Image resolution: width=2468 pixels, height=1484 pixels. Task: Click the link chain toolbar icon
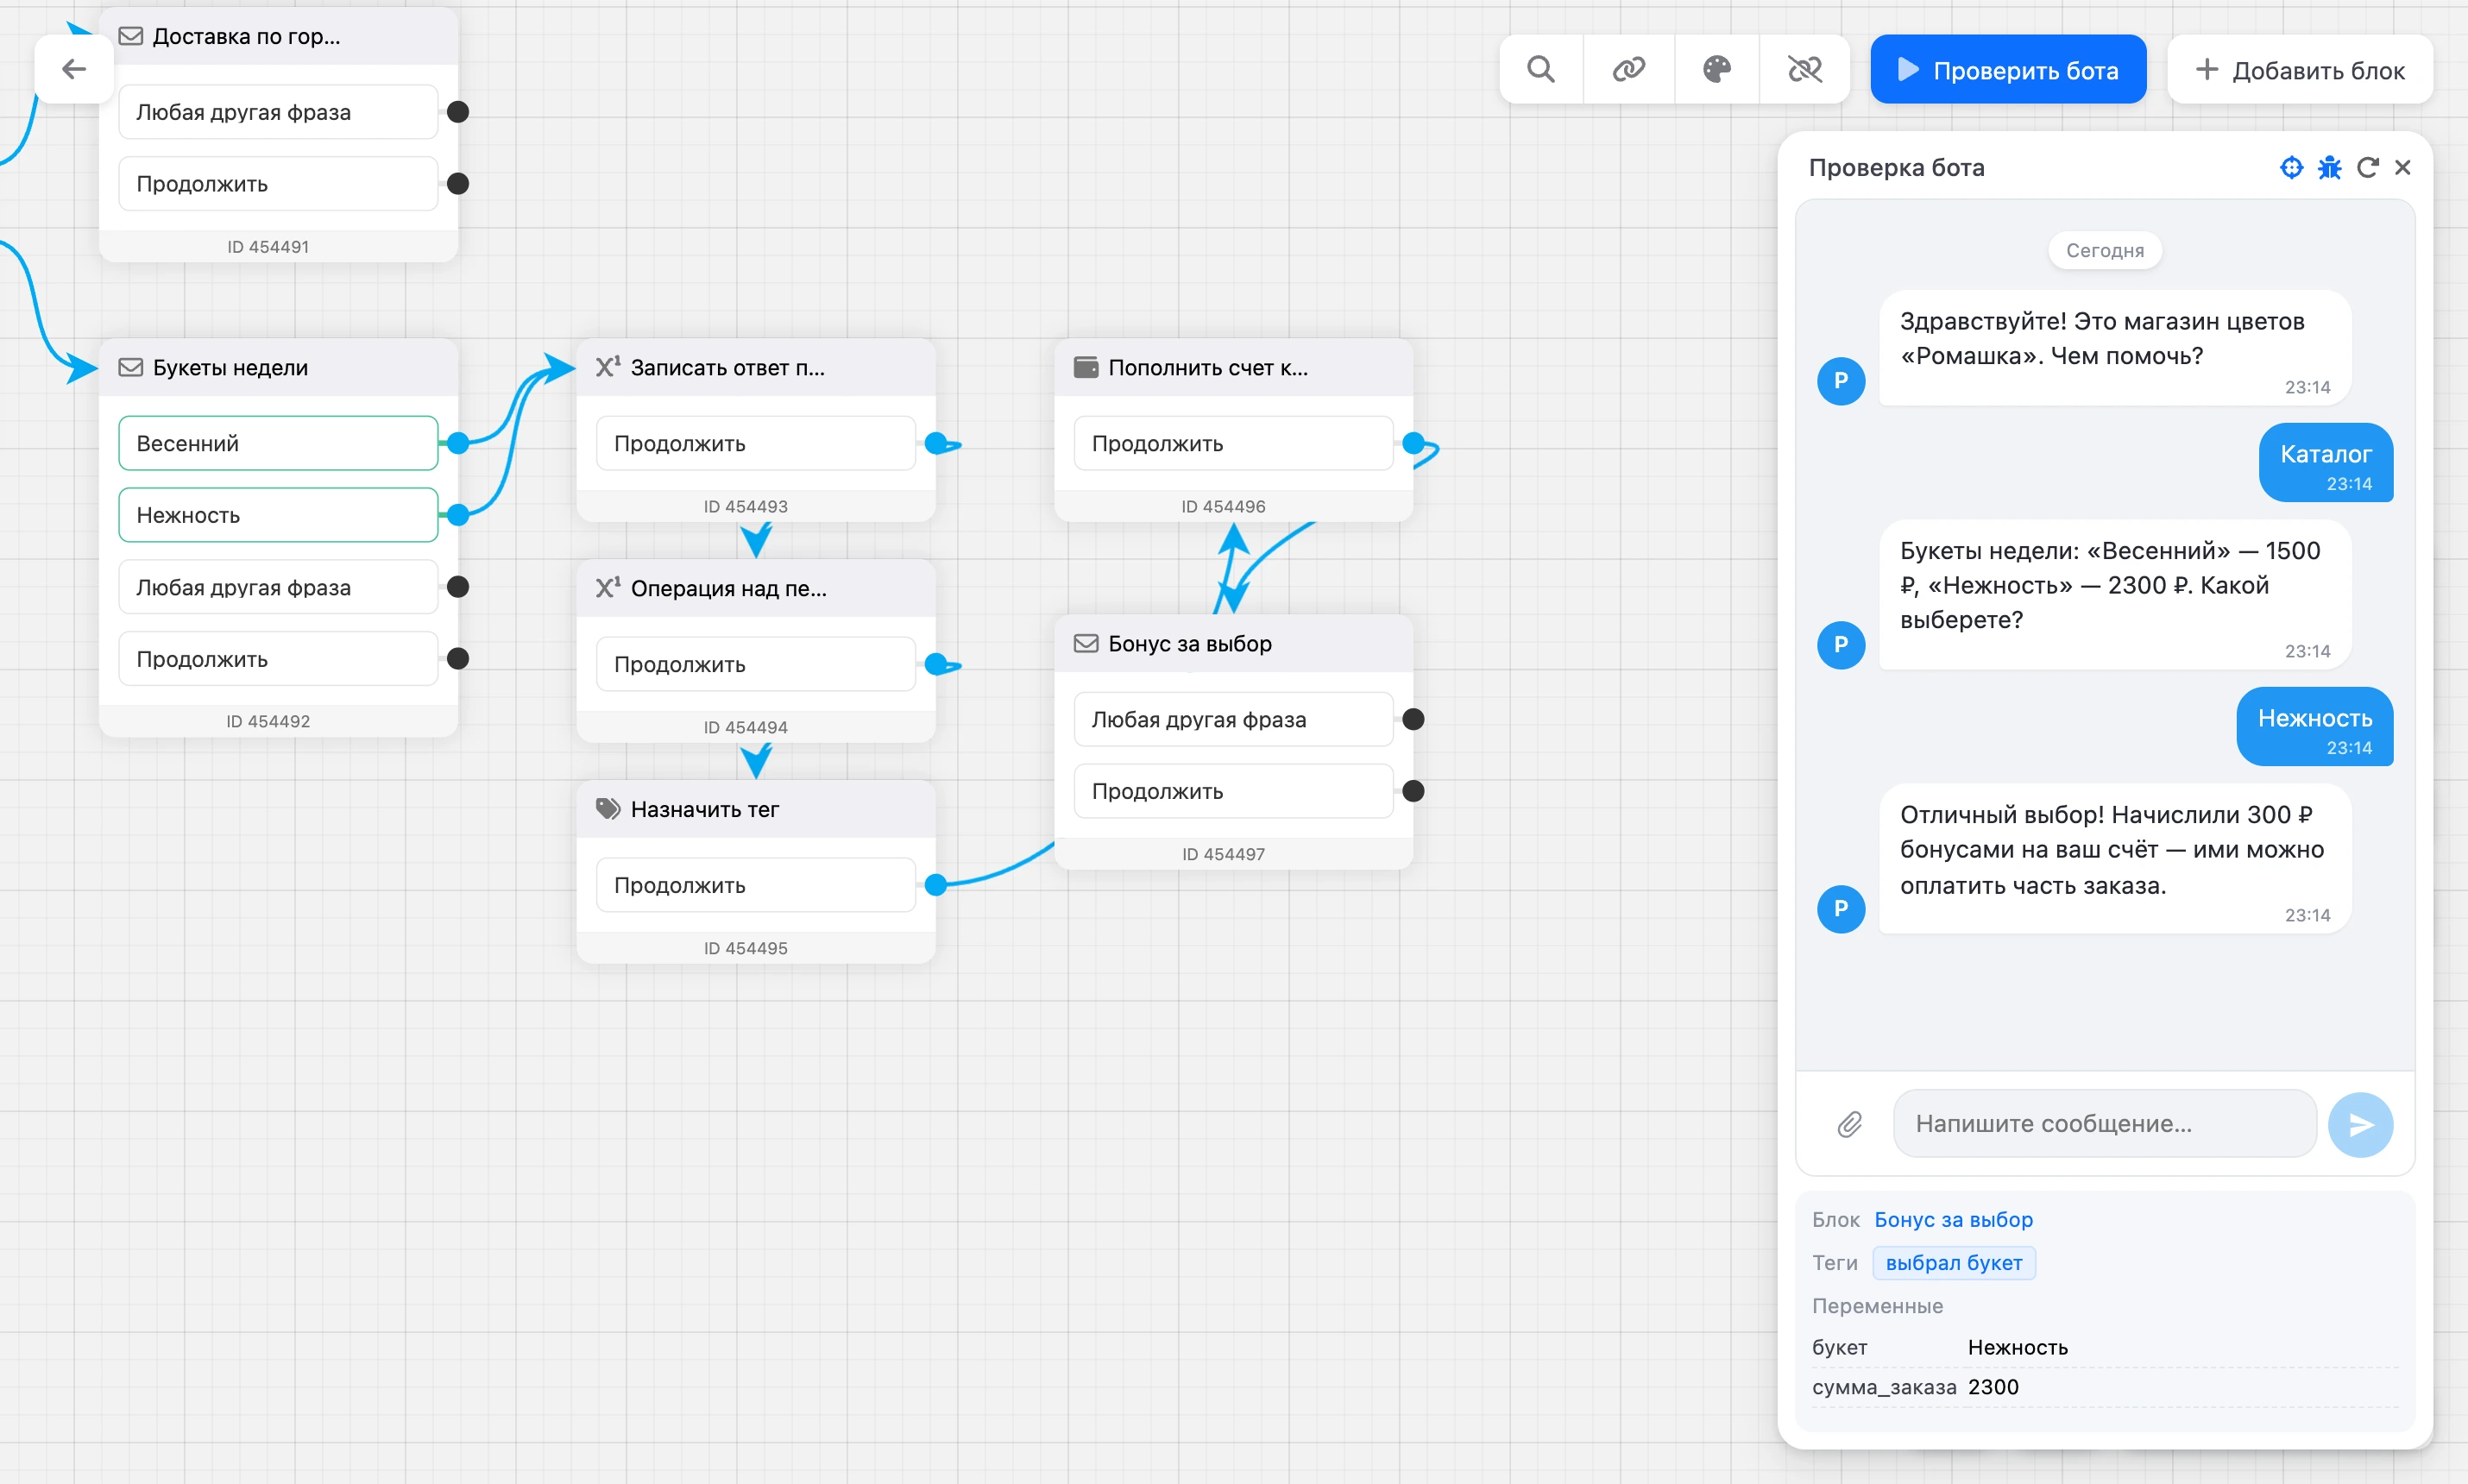(x=1629, y=69)
